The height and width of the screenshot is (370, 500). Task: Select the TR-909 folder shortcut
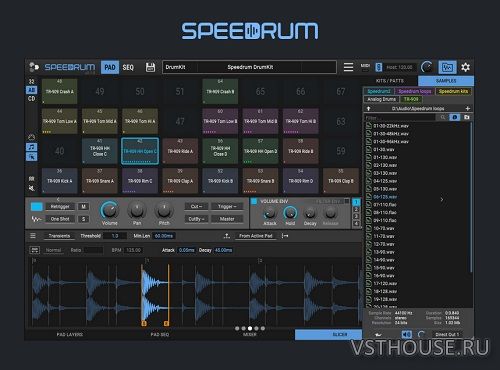pos(411,99)
